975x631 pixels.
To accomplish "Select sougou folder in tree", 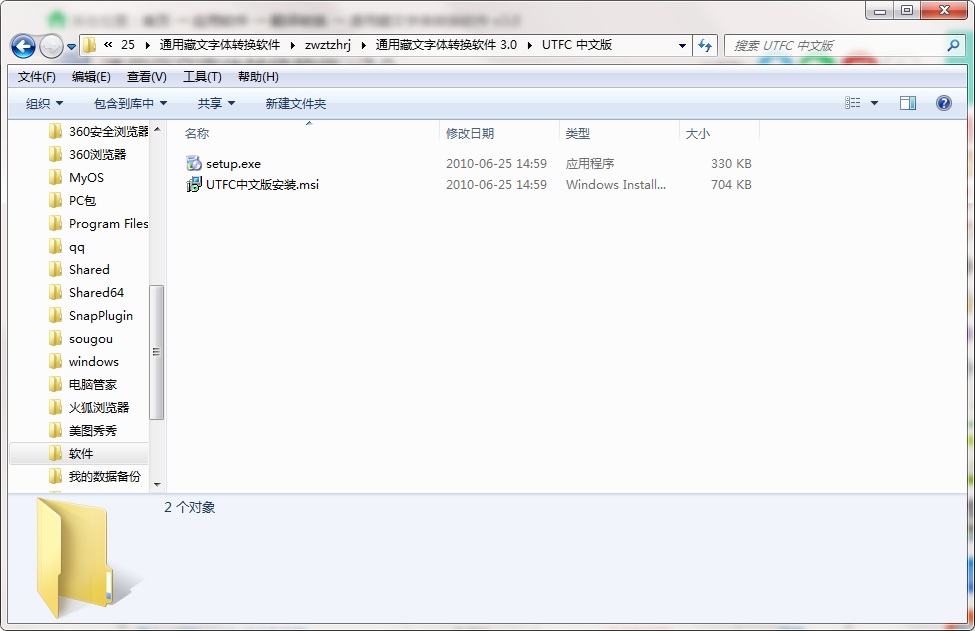I will (x=91, y=339).
